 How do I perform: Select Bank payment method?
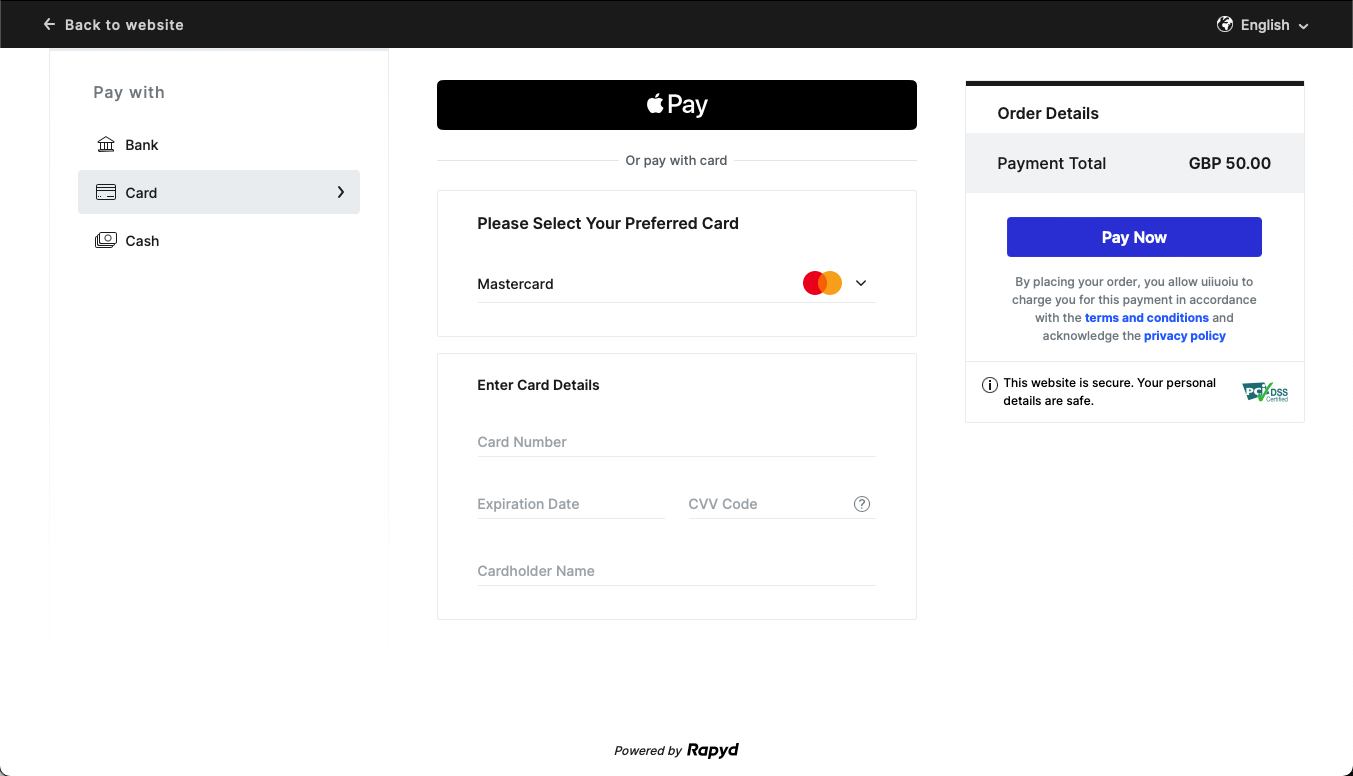click(142, 145)
